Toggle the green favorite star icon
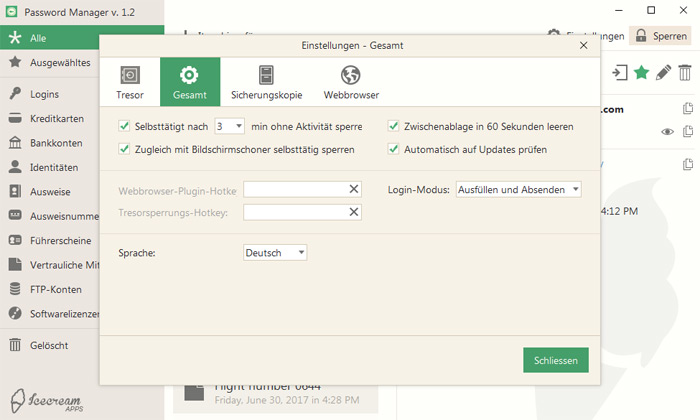This screenshot has height=420, width=700. click(x=642, y=72)
